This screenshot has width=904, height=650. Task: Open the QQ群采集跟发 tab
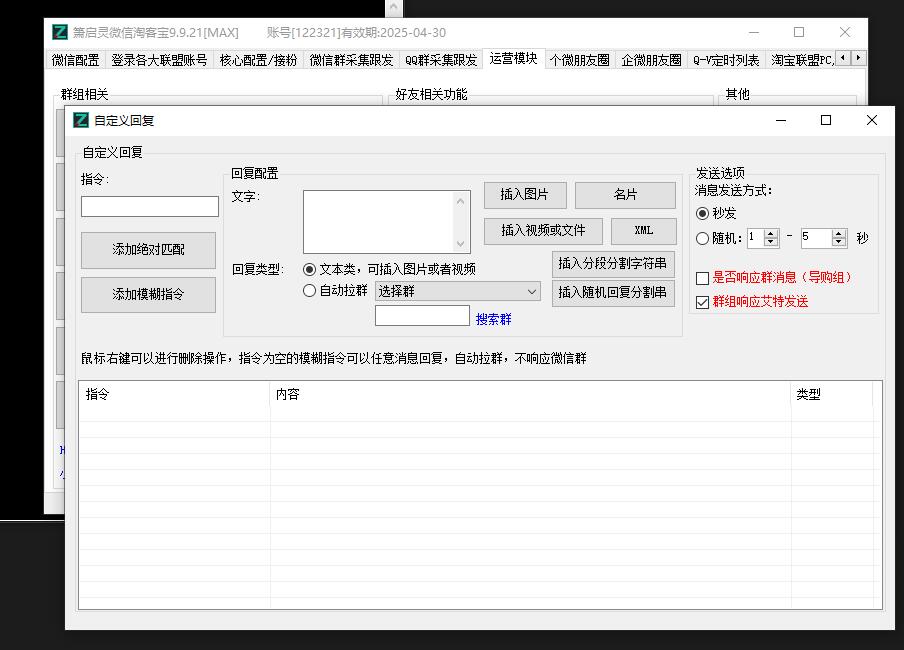pos(441,60)
